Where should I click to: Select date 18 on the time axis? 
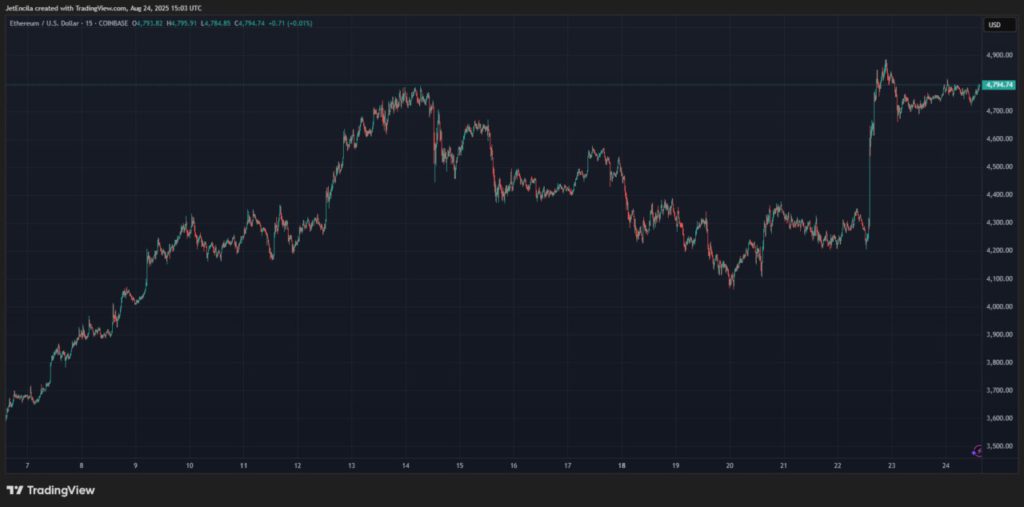coord(622,466)
